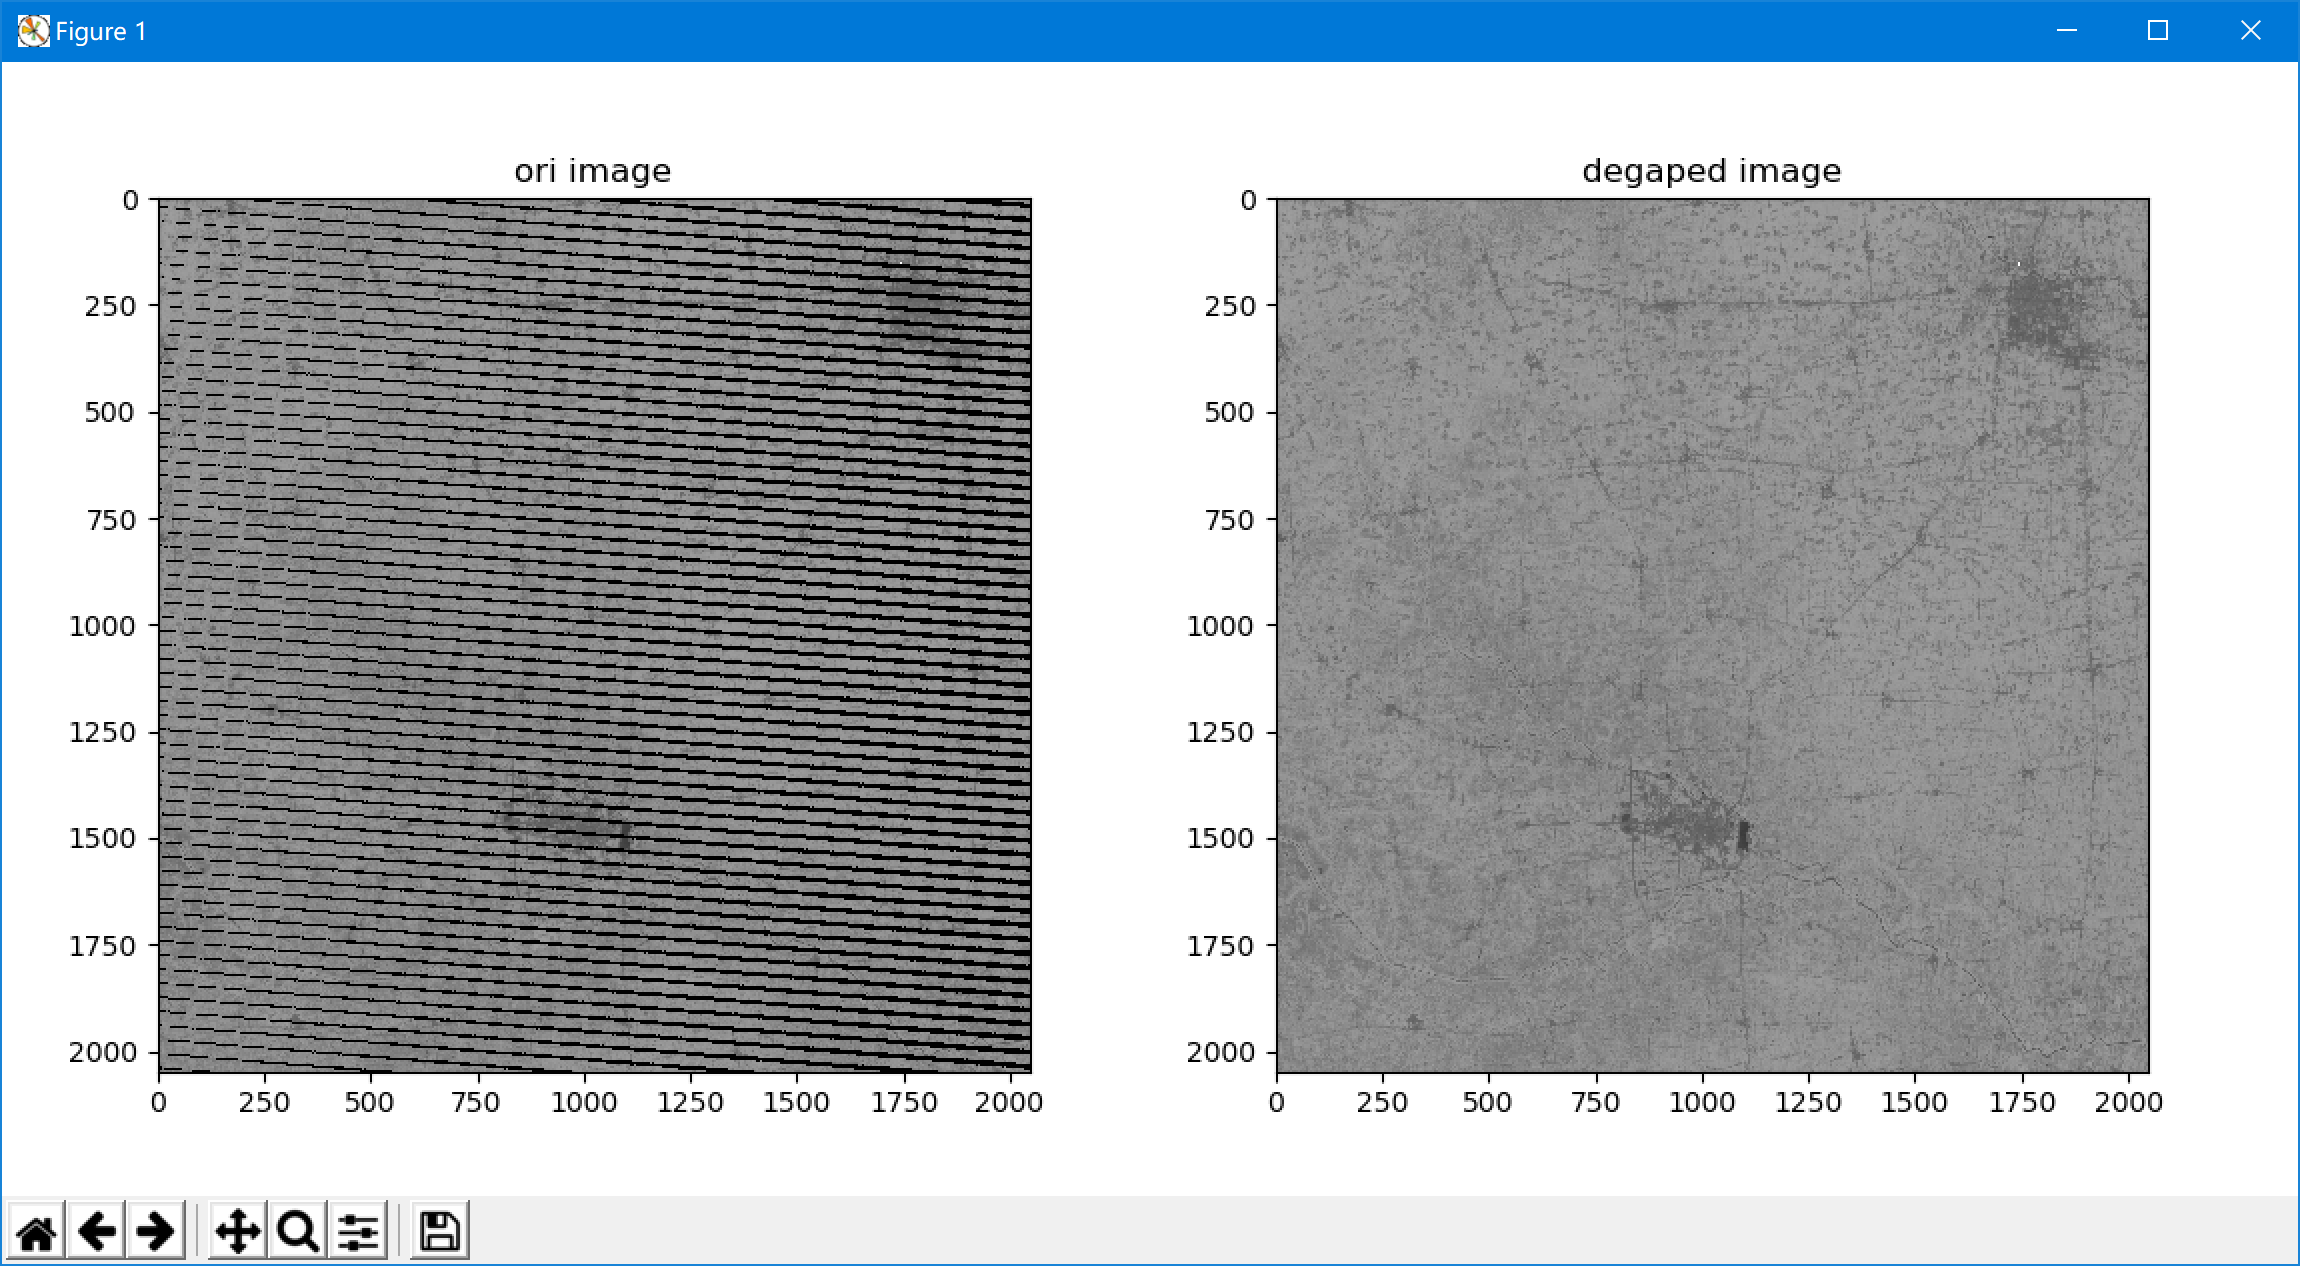Maximize the Figure 1 window
The image size is (2300, 1266).
[x=2157, y=31]
